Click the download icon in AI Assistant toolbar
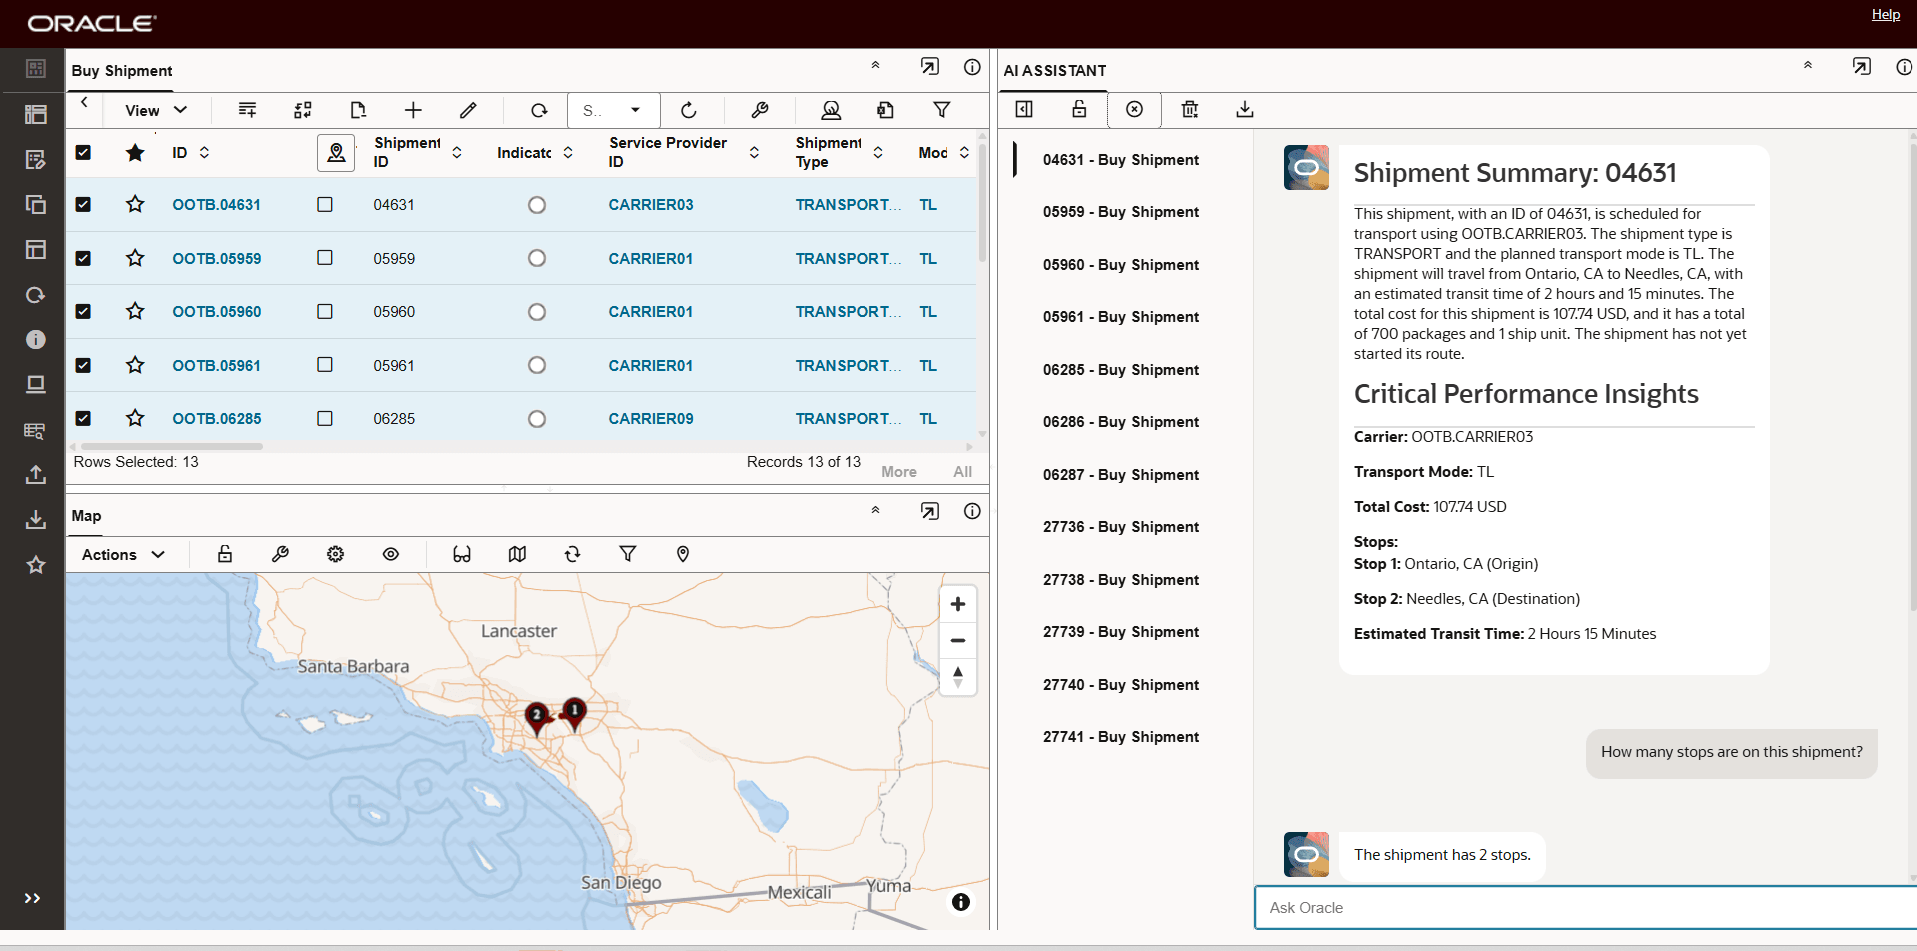Viewport: 1917px width, 951px height. click(1244, 109)
